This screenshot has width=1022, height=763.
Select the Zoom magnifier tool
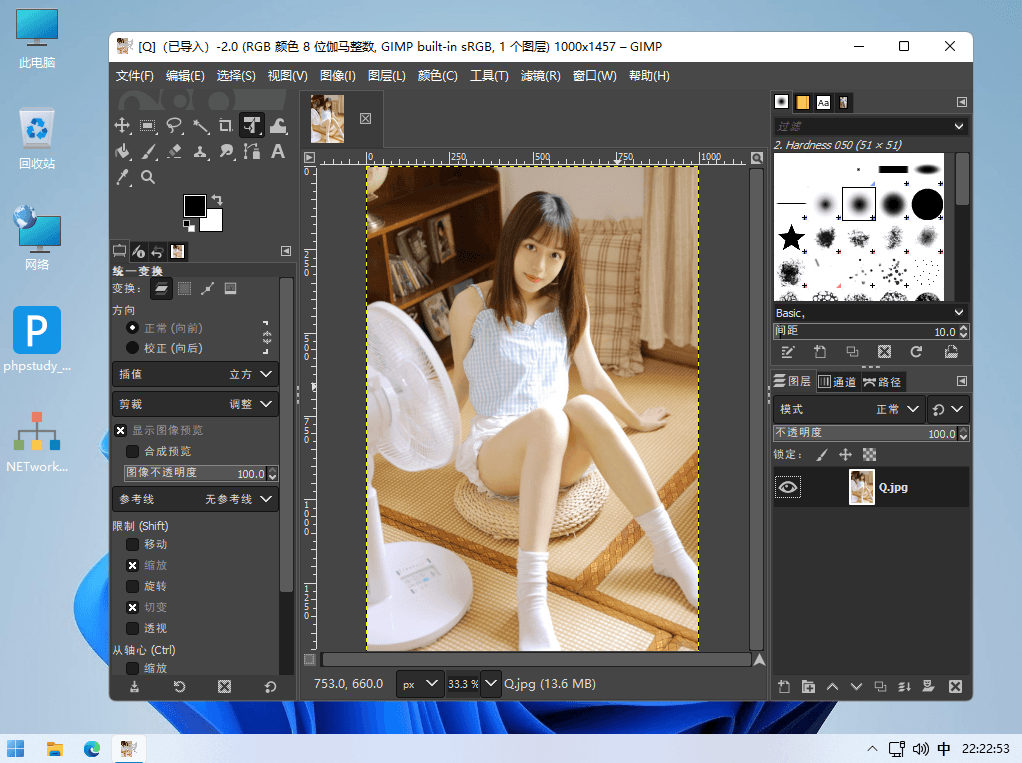(148, 177)
